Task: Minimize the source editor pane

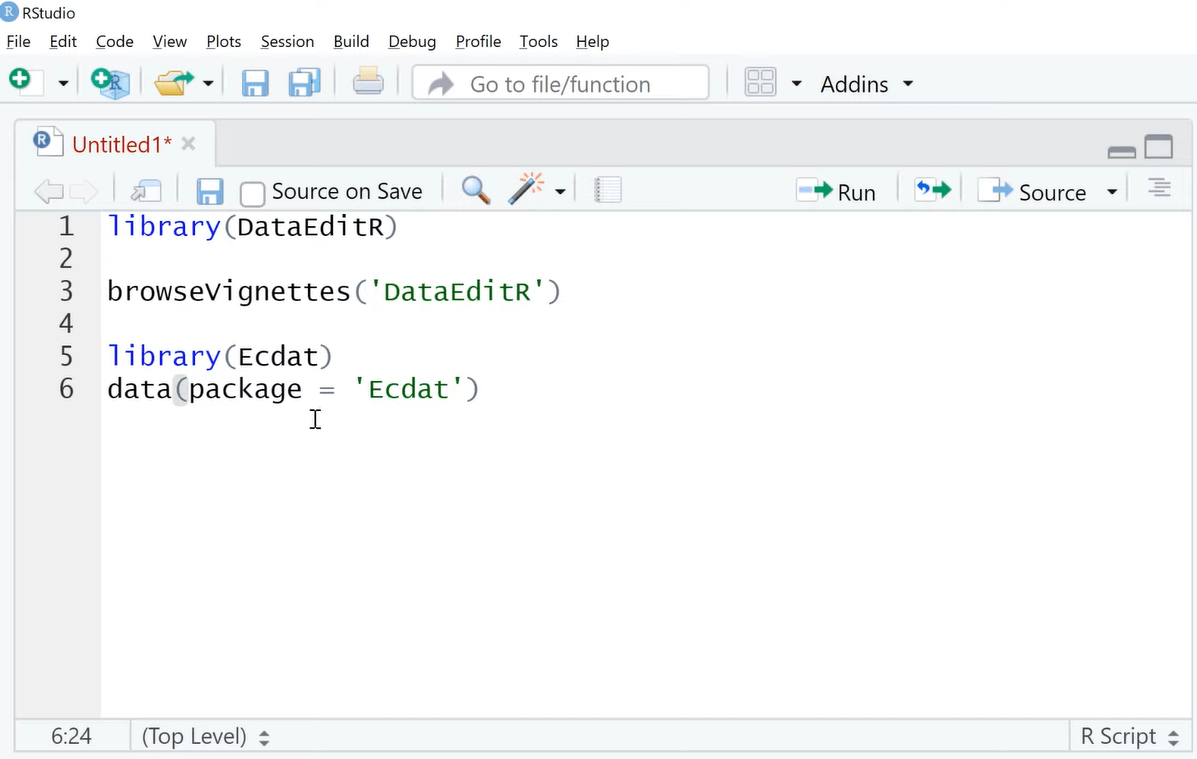Action: (x=1121, y=152)
